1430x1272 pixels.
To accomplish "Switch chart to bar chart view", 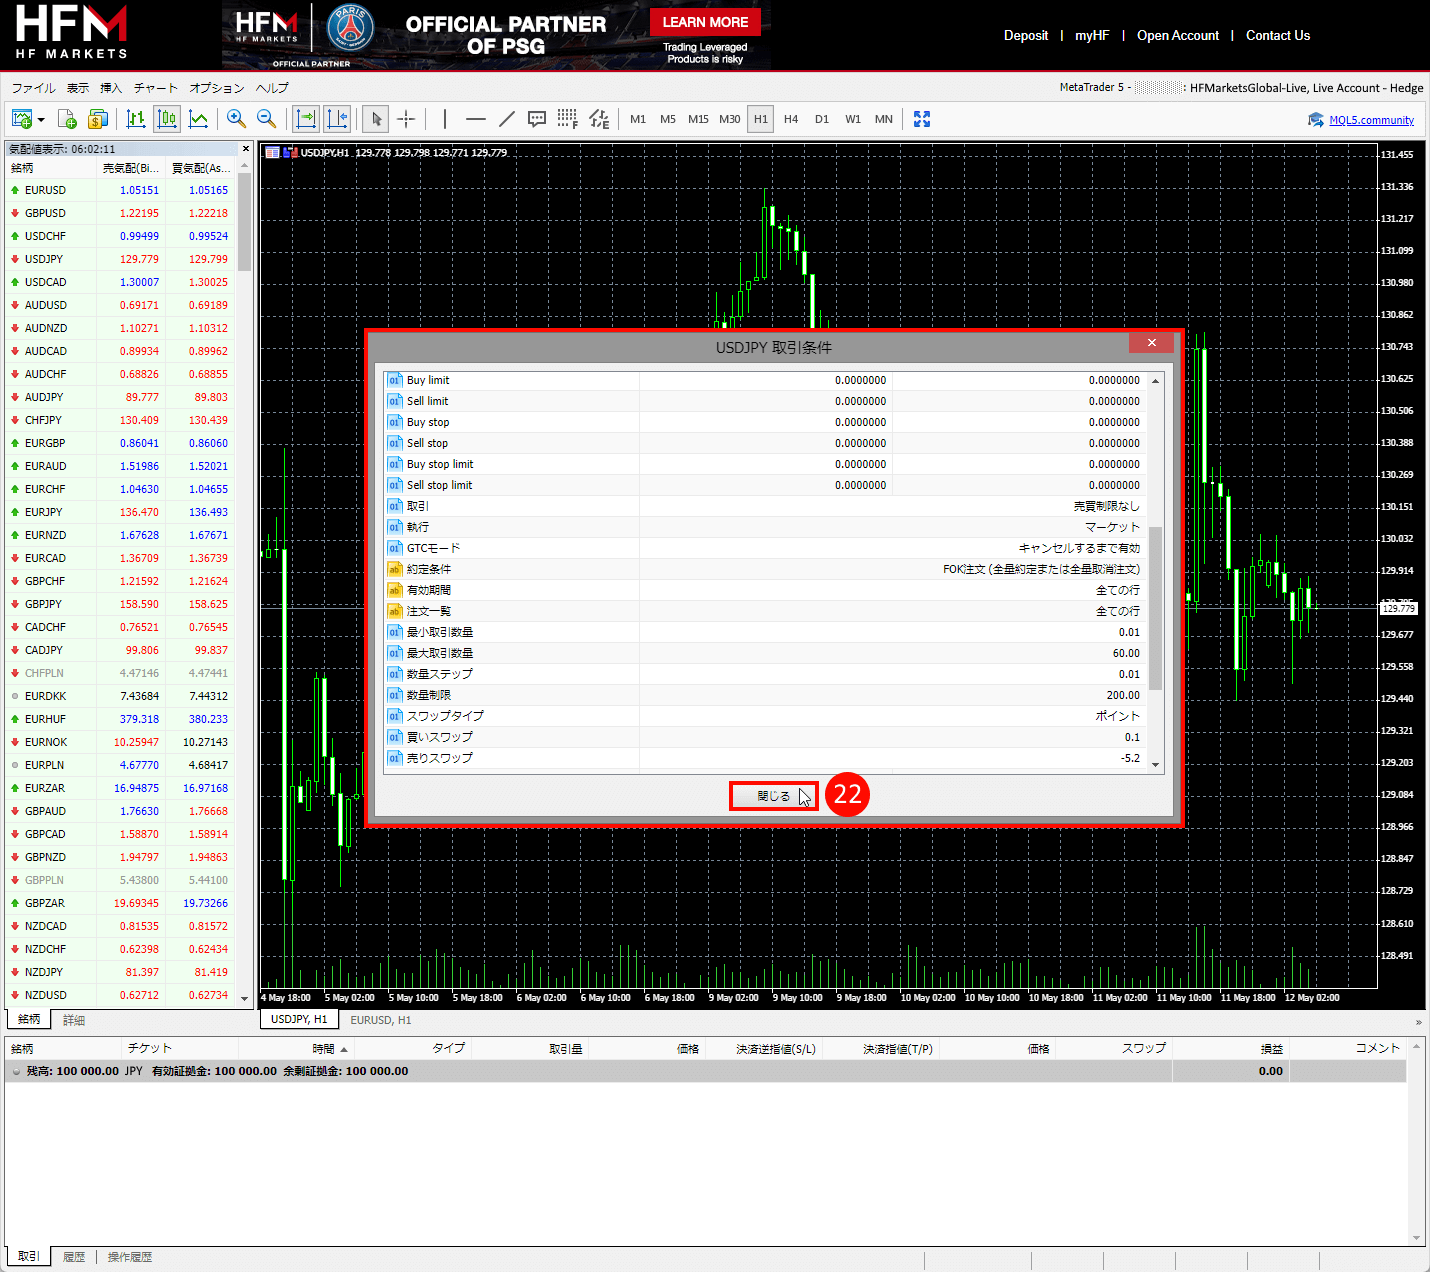I will (x=136, y=119).
